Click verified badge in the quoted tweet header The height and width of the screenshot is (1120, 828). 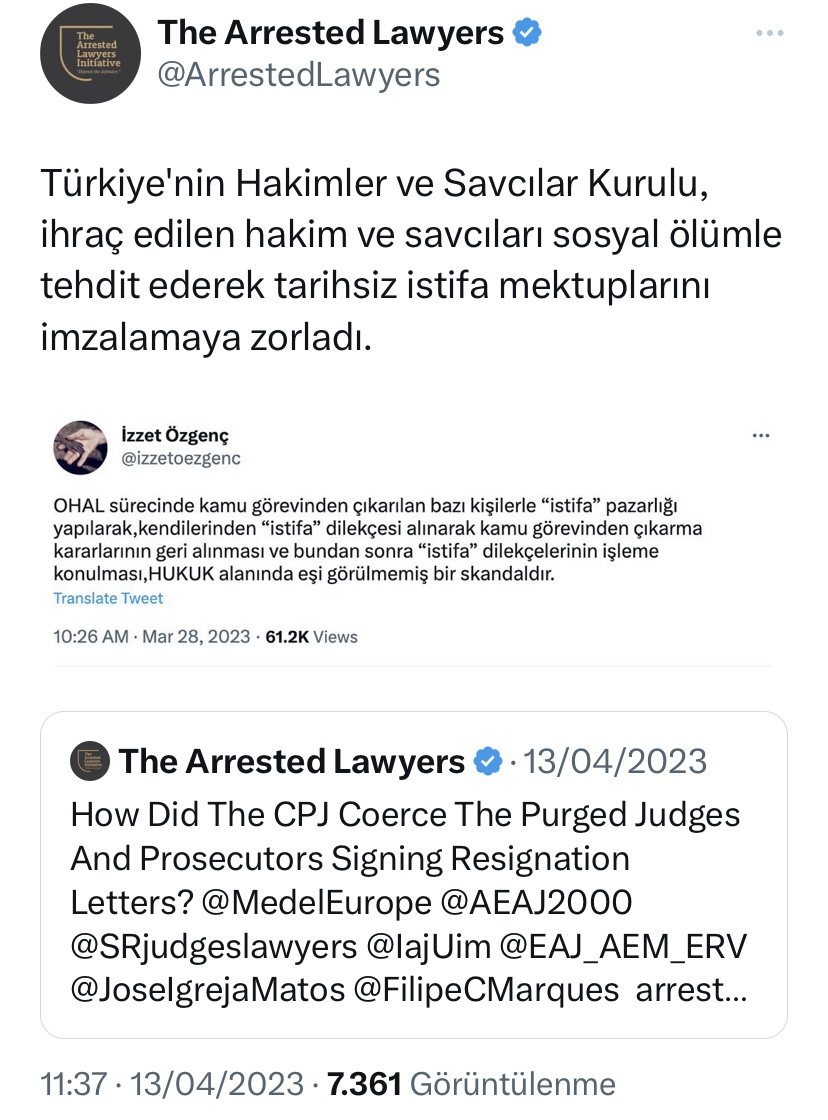pyautogui.click(x=489, y=761)
